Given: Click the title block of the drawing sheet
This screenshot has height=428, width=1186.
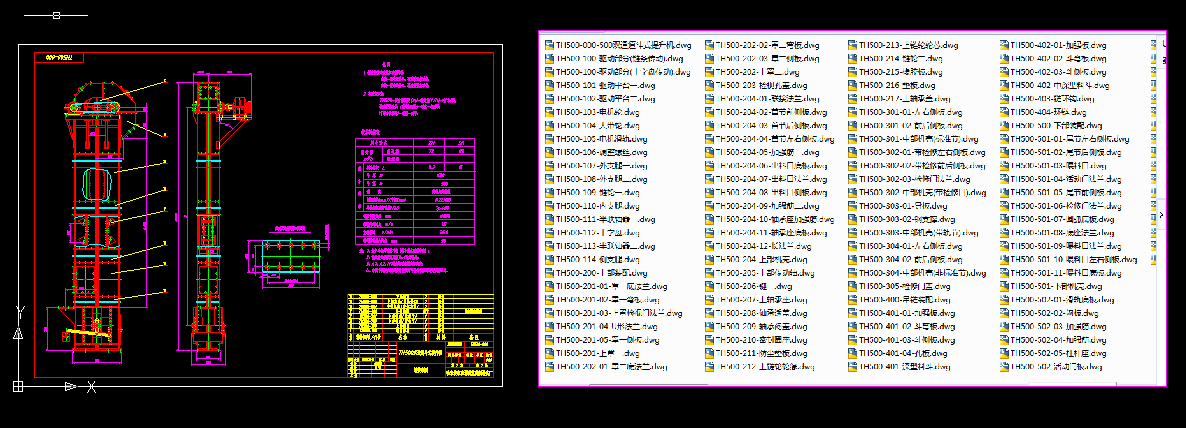Looking at the screenshot, I should (418, 336).
